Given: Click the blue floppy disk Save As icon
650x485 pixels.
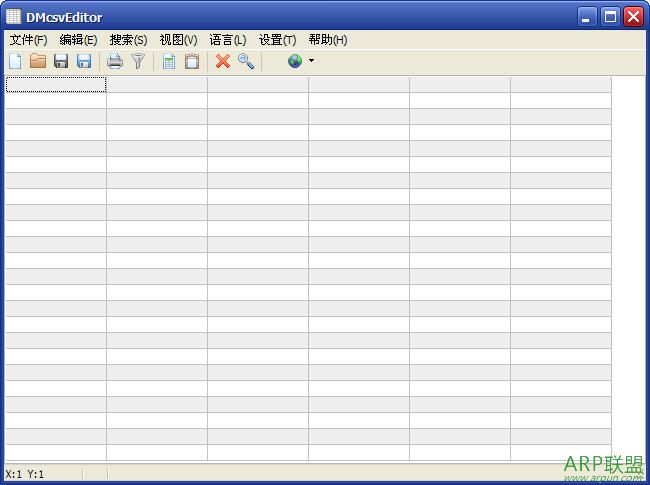Looking at the screenshot, I should [x=84, y=61].
